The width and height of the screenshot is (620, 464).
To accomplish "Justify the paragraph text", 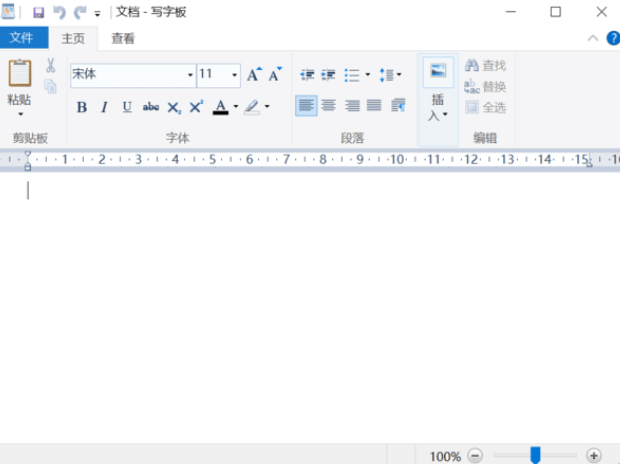I will 374,106.
